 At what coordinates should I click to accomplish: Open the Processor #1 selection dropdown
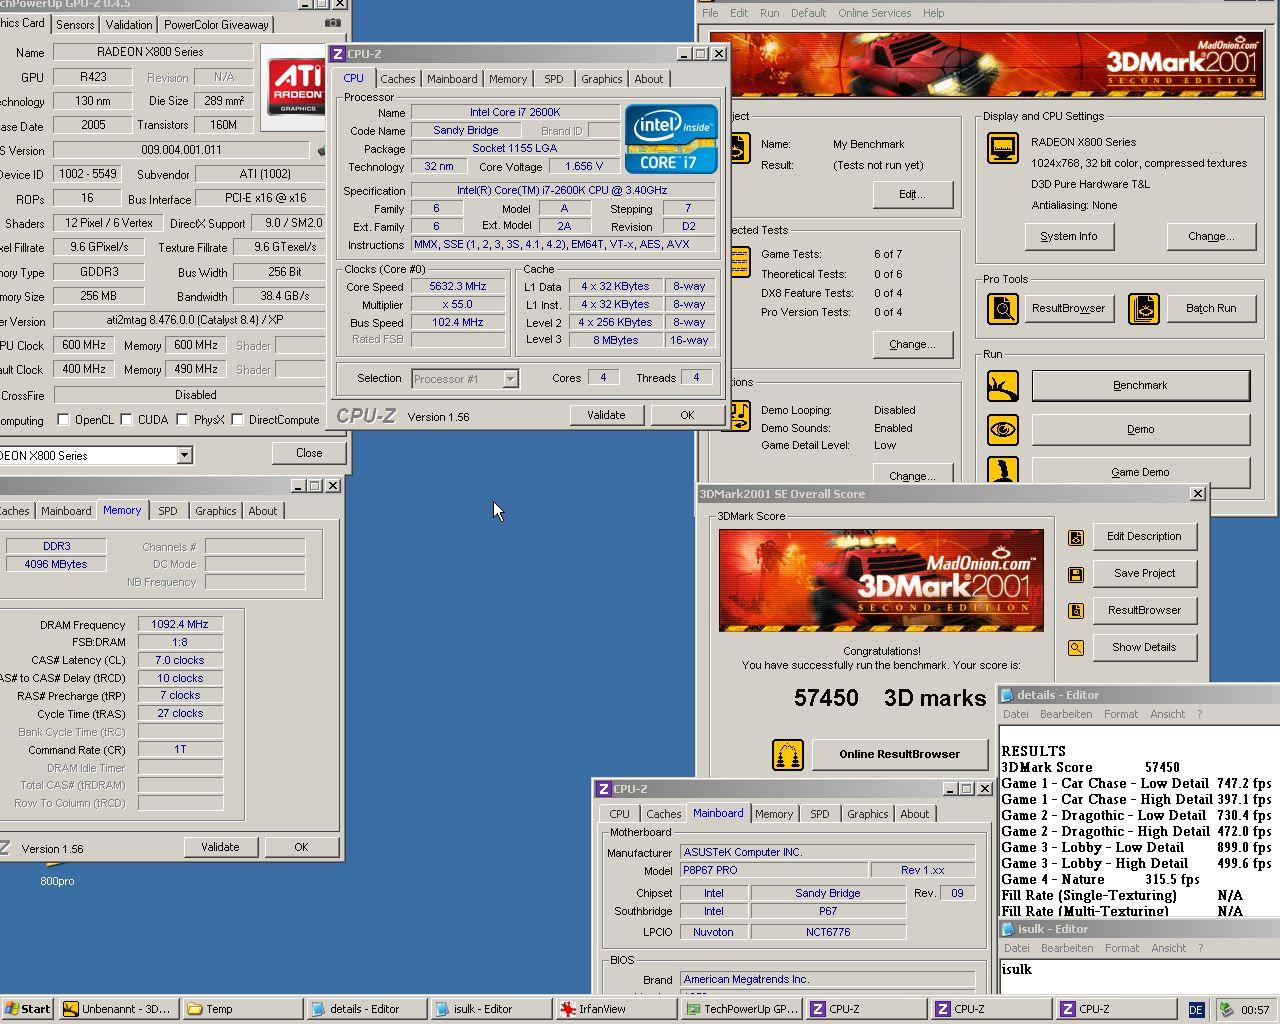510,379
